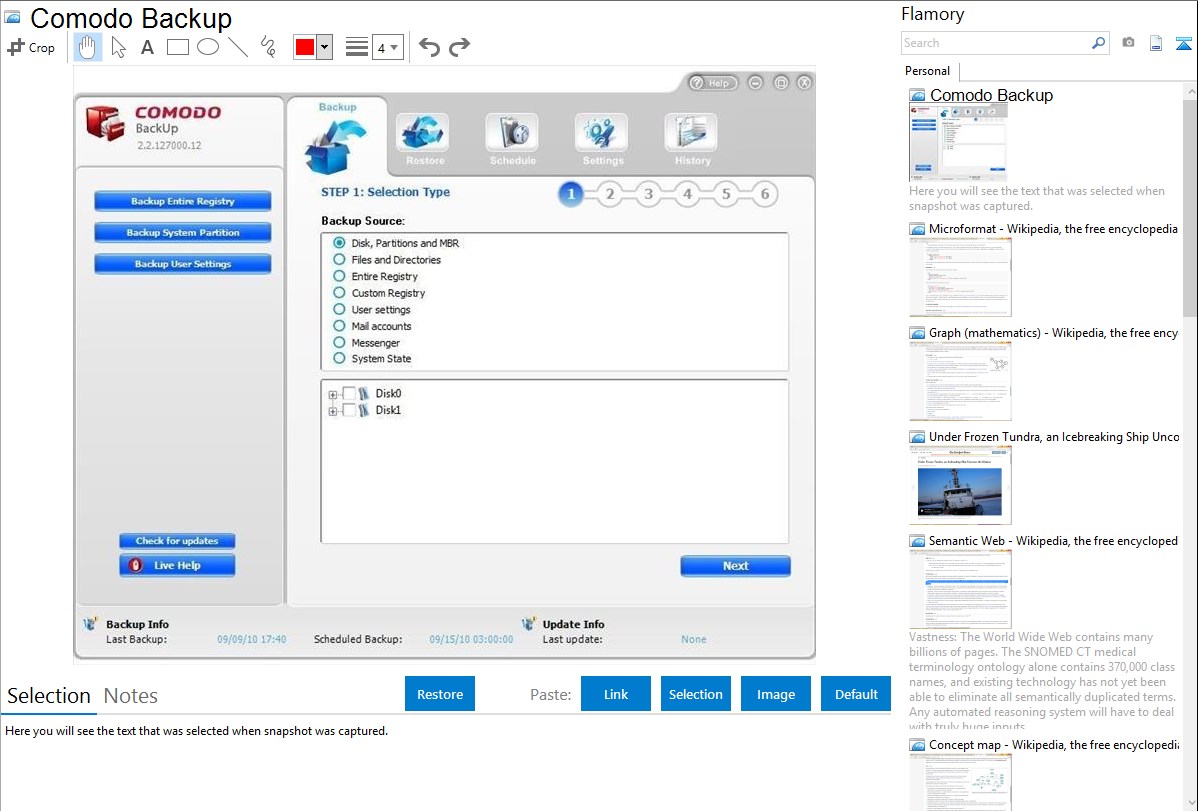Screen dimensions: 1198x811
Task: Click Check for updates button
Action: point(177,540)
